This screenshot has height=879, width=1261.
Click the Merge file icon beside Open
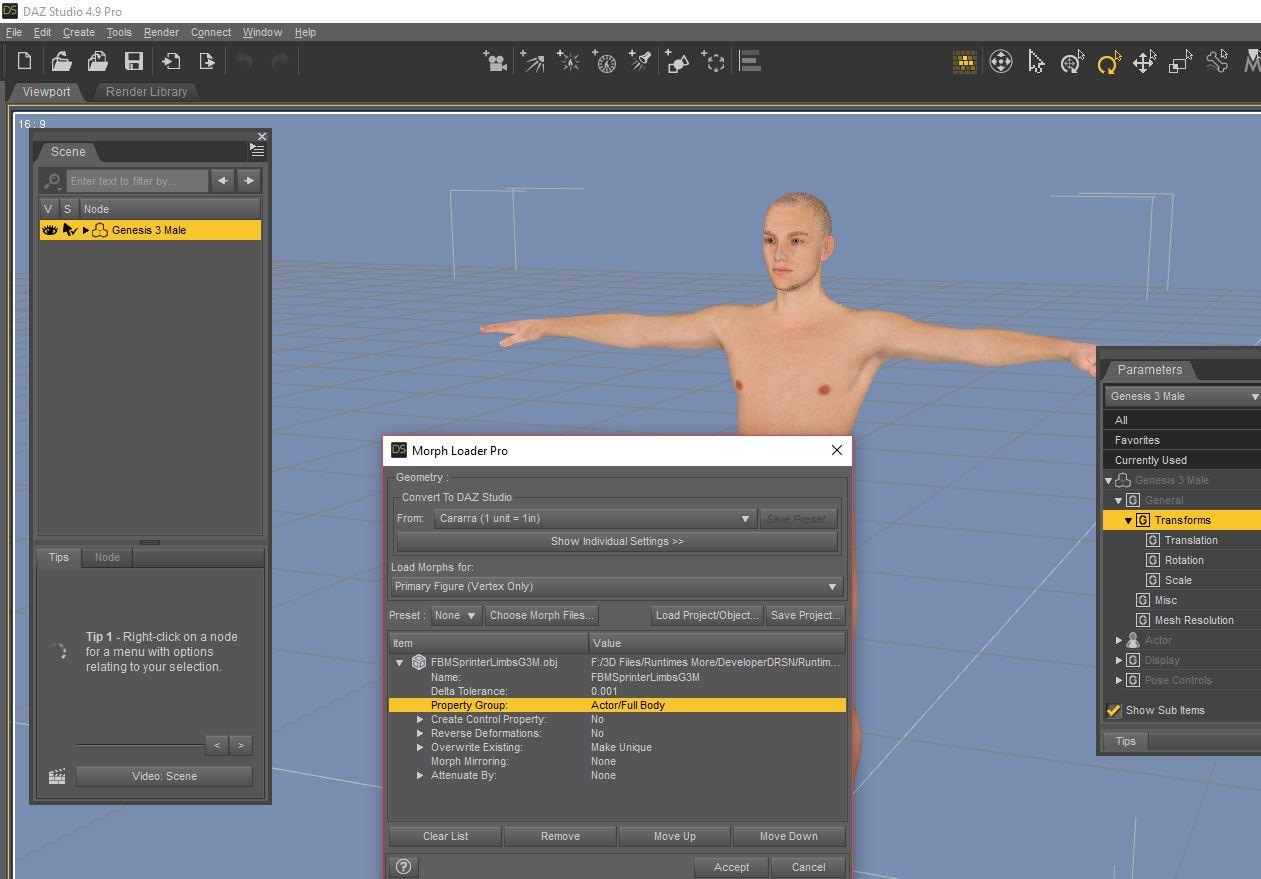97,61
